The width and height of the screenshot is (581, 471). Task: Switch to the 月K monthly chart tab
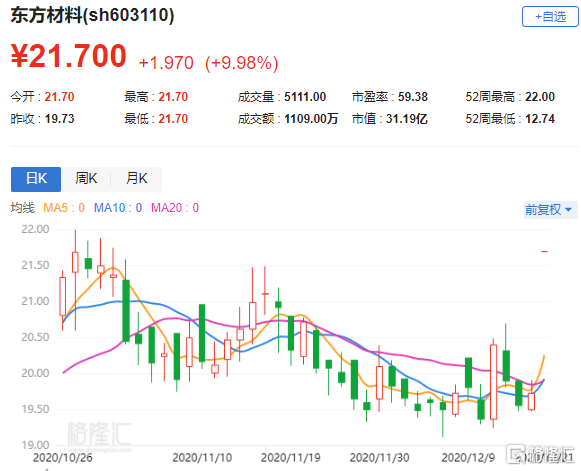click(136, 179)
